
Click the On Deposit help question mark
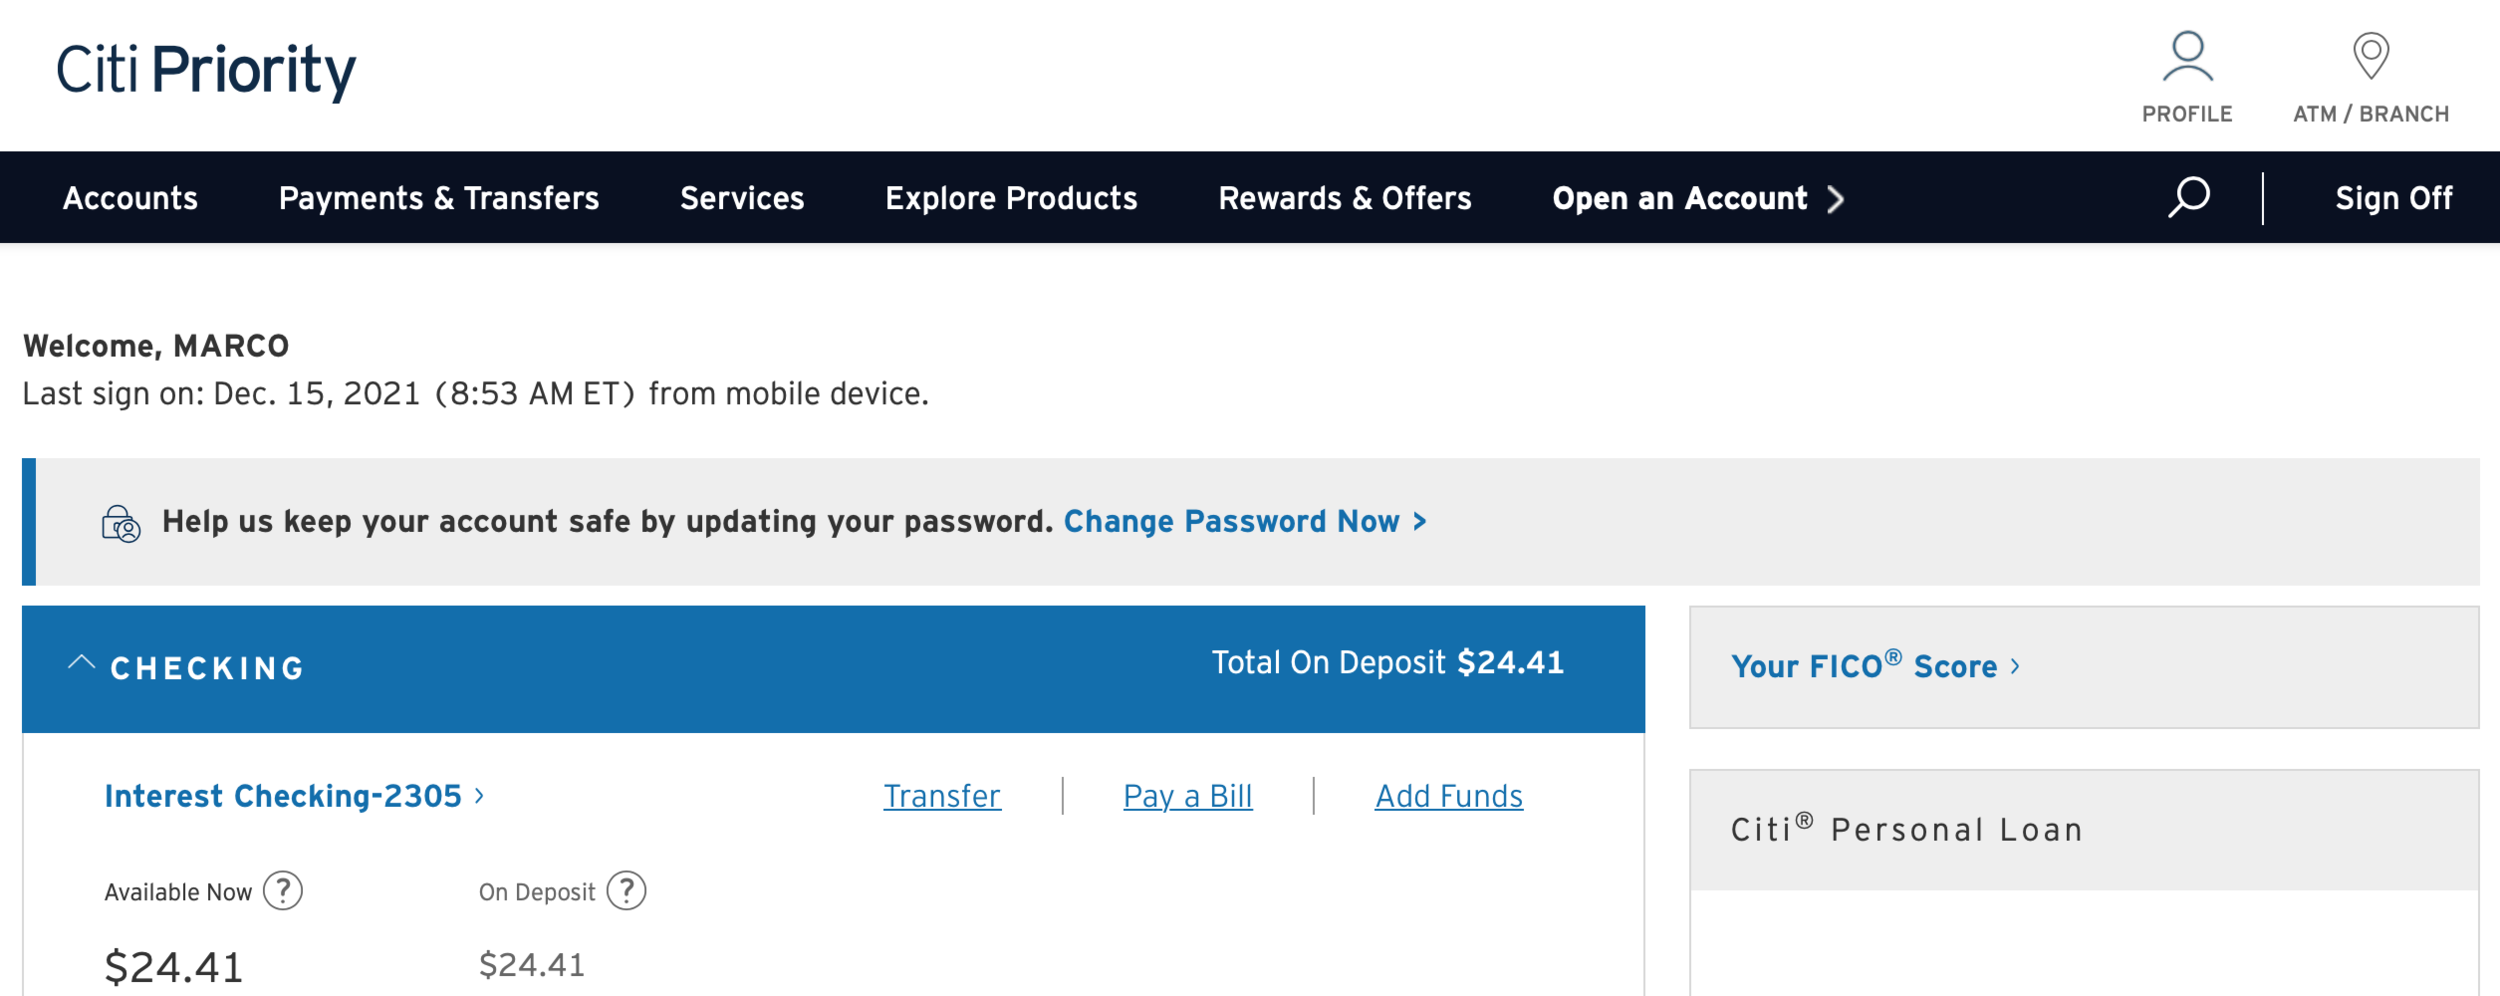click(x=627, y=890)
